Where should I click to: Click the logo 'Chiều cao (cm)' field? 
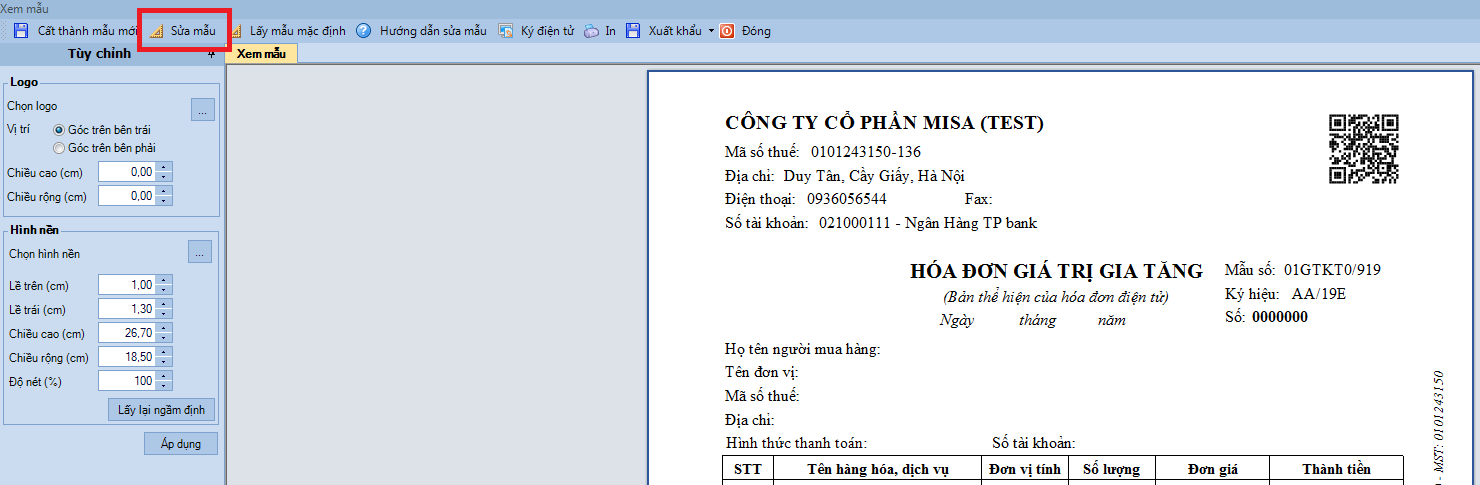point(127,172)
